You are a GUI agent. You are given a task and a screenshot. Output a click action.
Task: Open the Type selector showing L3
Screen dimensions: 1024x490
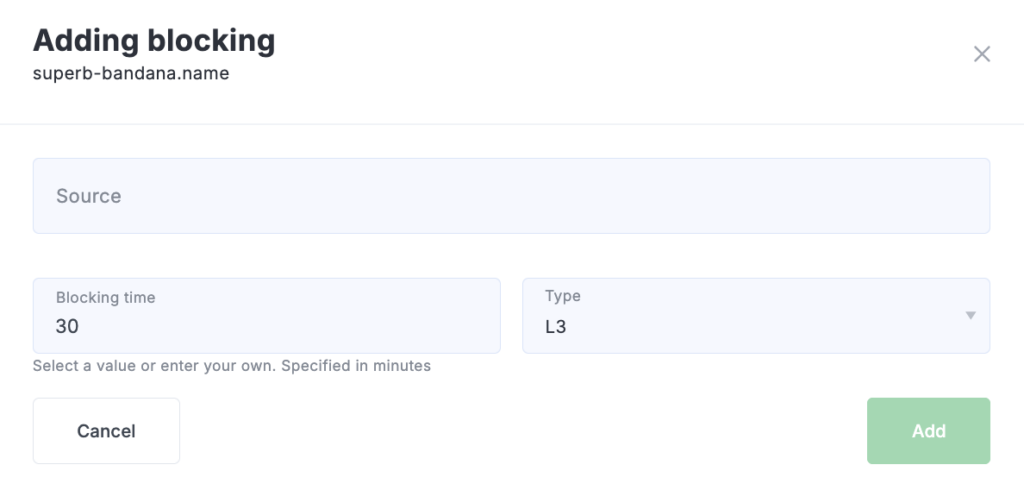tap(755, 316)
